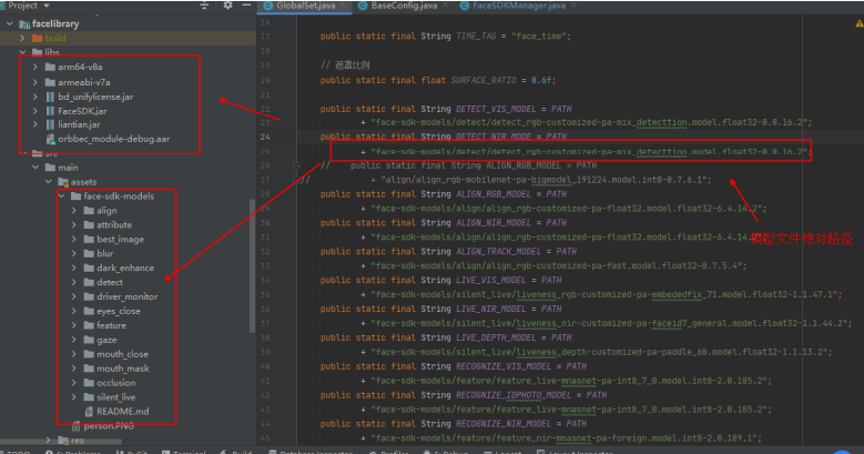Click the facelibrary module icon
The width and height of the screenshot is (864, 454).
tap(24, 24)
